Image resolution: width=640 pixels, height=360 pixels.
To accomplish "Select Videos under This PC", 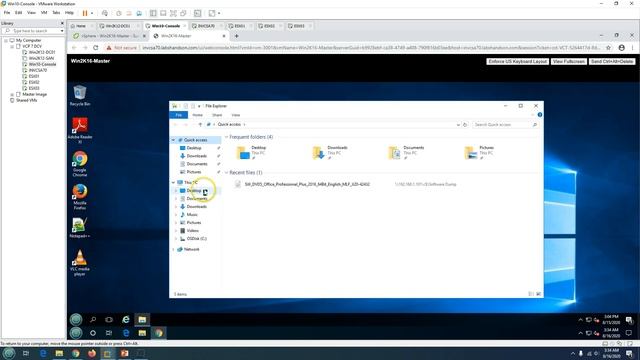I will point(192,231).
